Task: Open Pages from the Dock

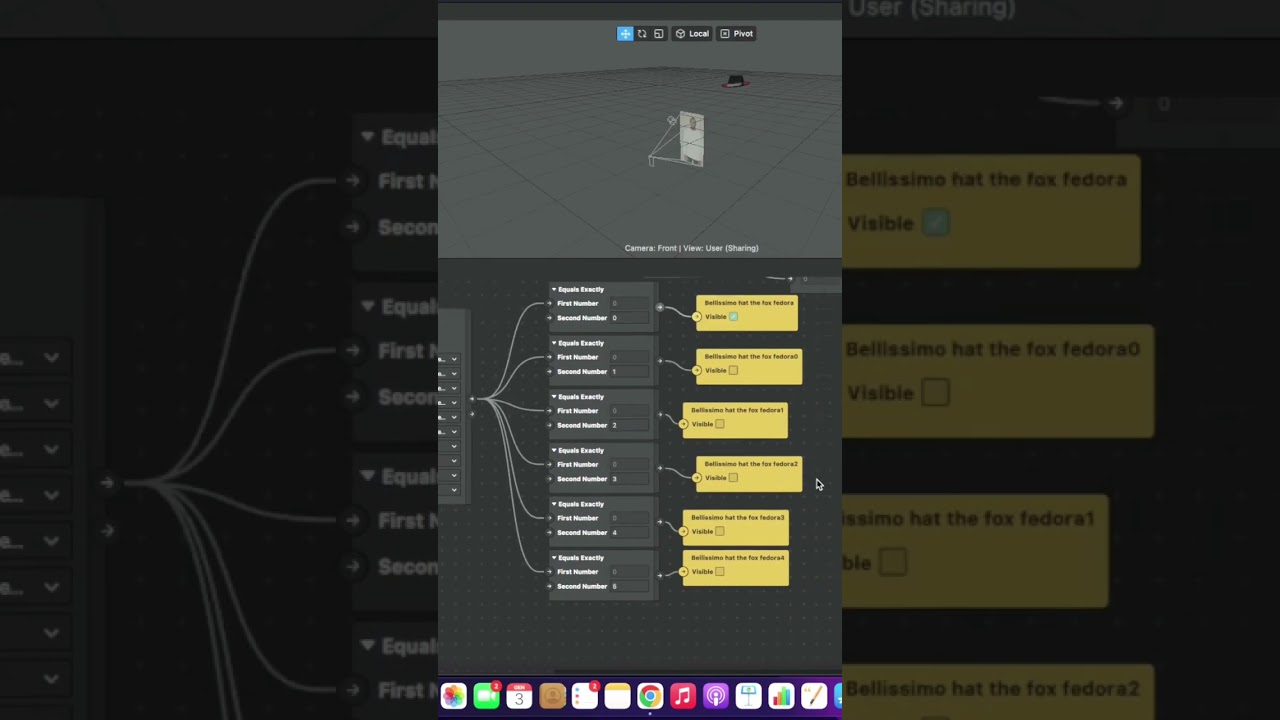Action: point(814,696)
